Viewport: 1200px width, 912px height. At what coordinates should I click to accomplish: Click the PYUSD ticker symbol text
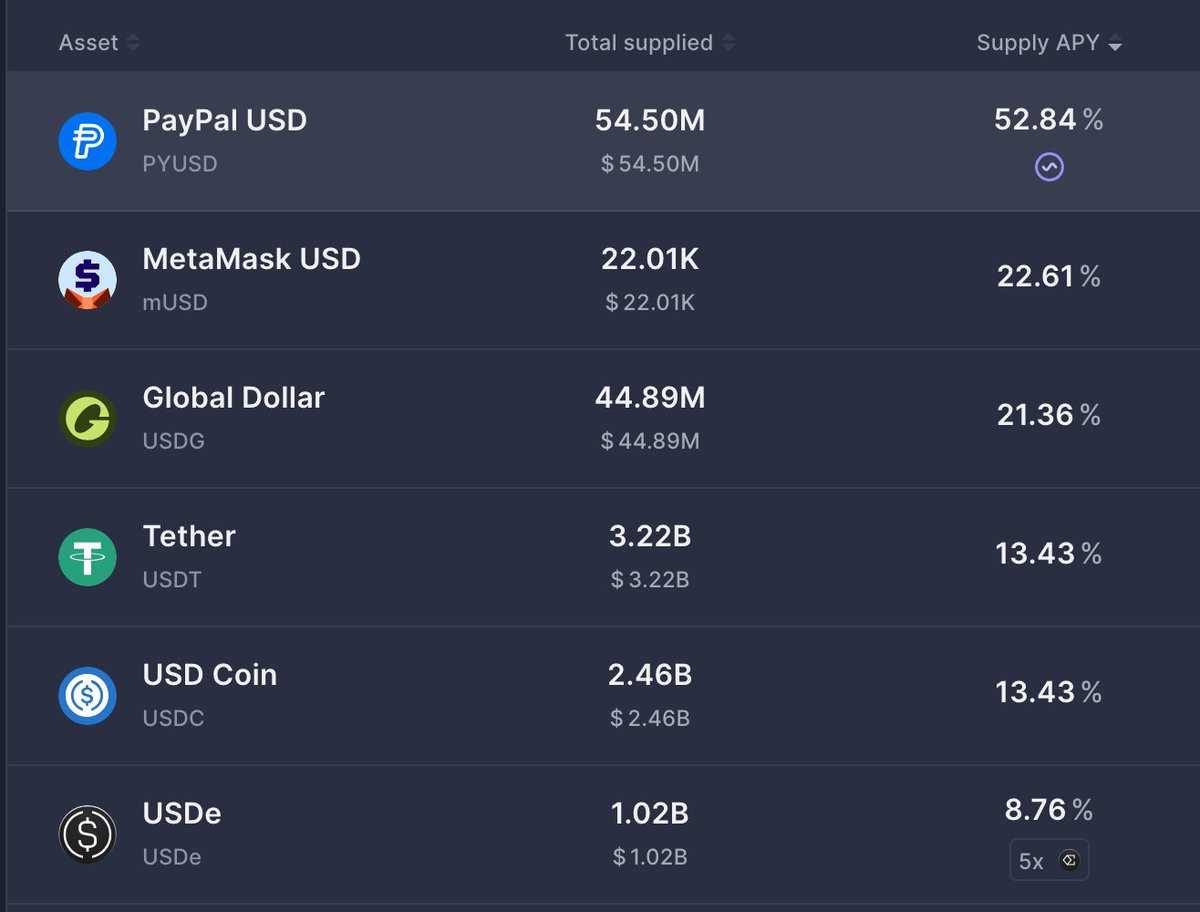pos(180,164)
